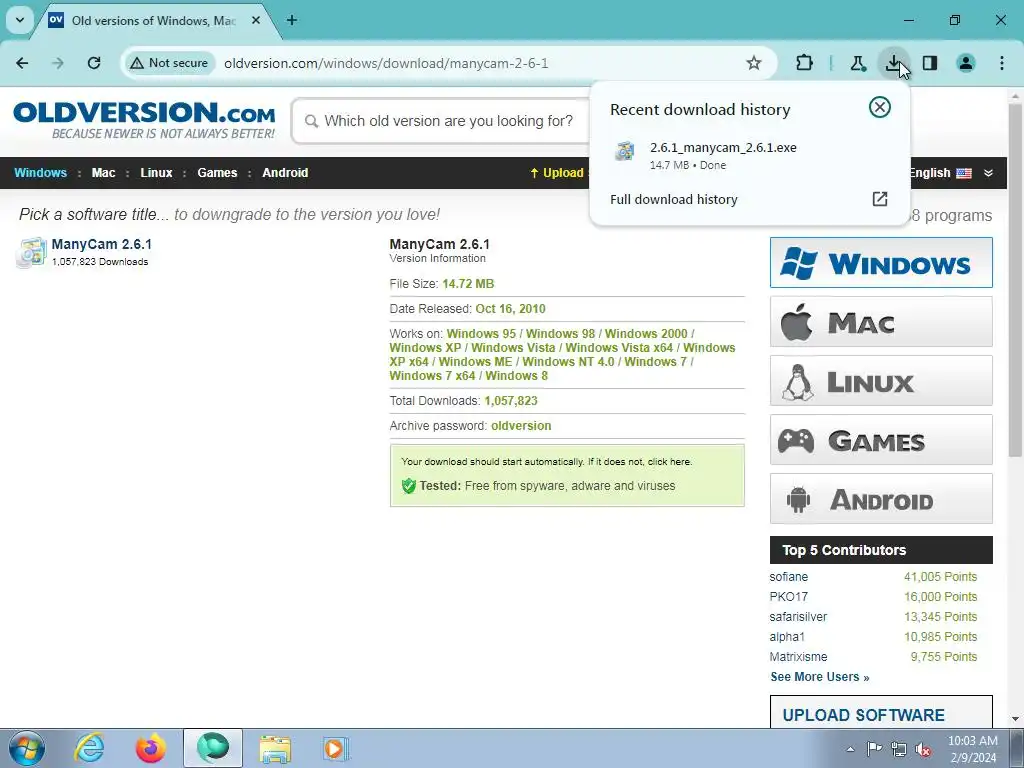
Task: Show hidden tray icons arrow
Action: [850, 749]
